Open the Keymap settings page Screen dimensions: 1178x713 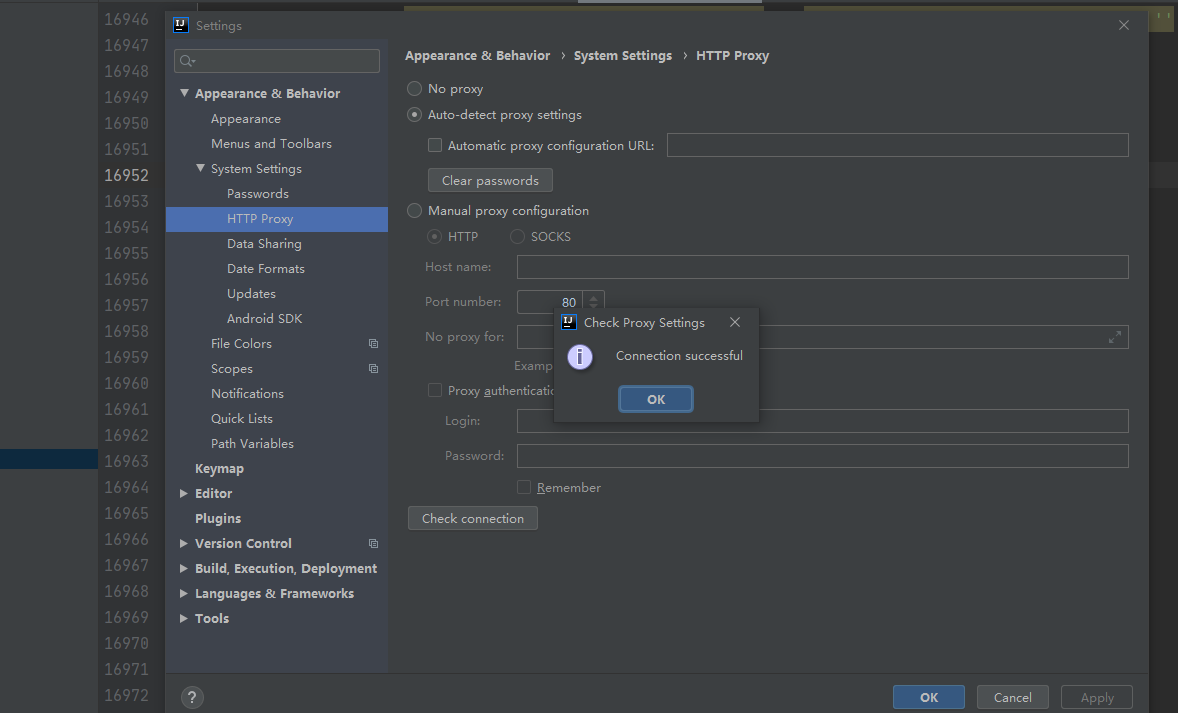click(x=219, y=469)
